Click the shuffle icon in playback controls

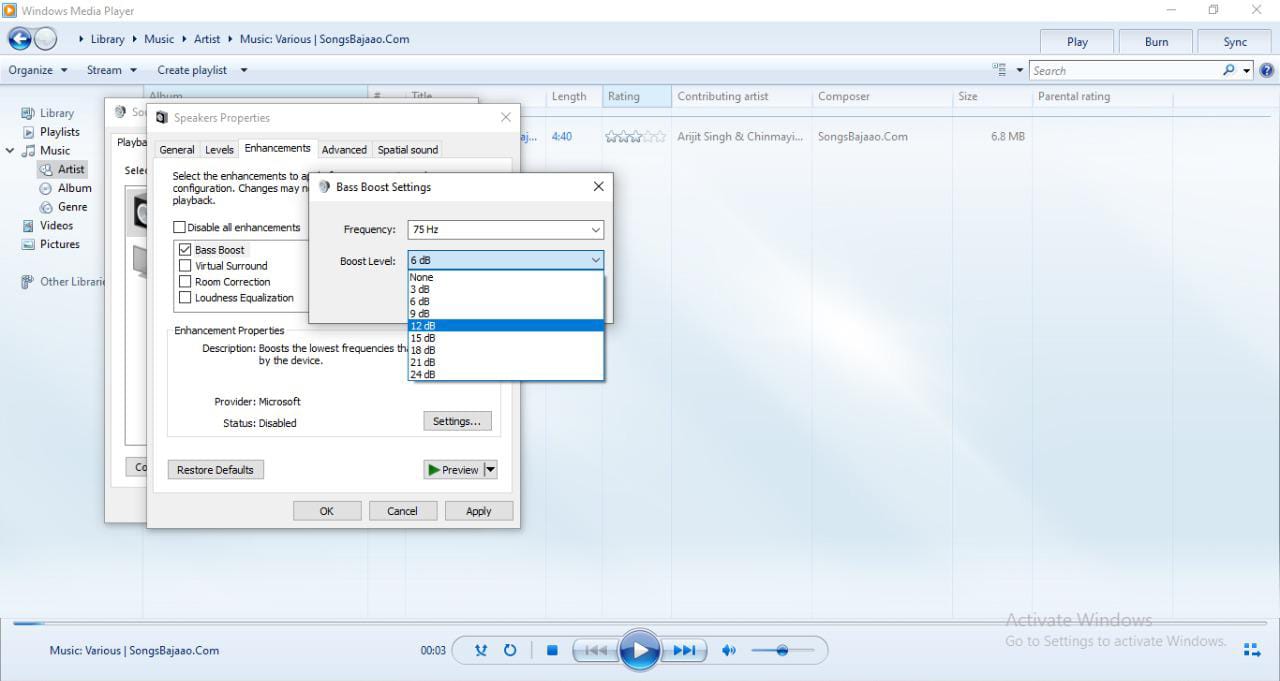(481, 650)
